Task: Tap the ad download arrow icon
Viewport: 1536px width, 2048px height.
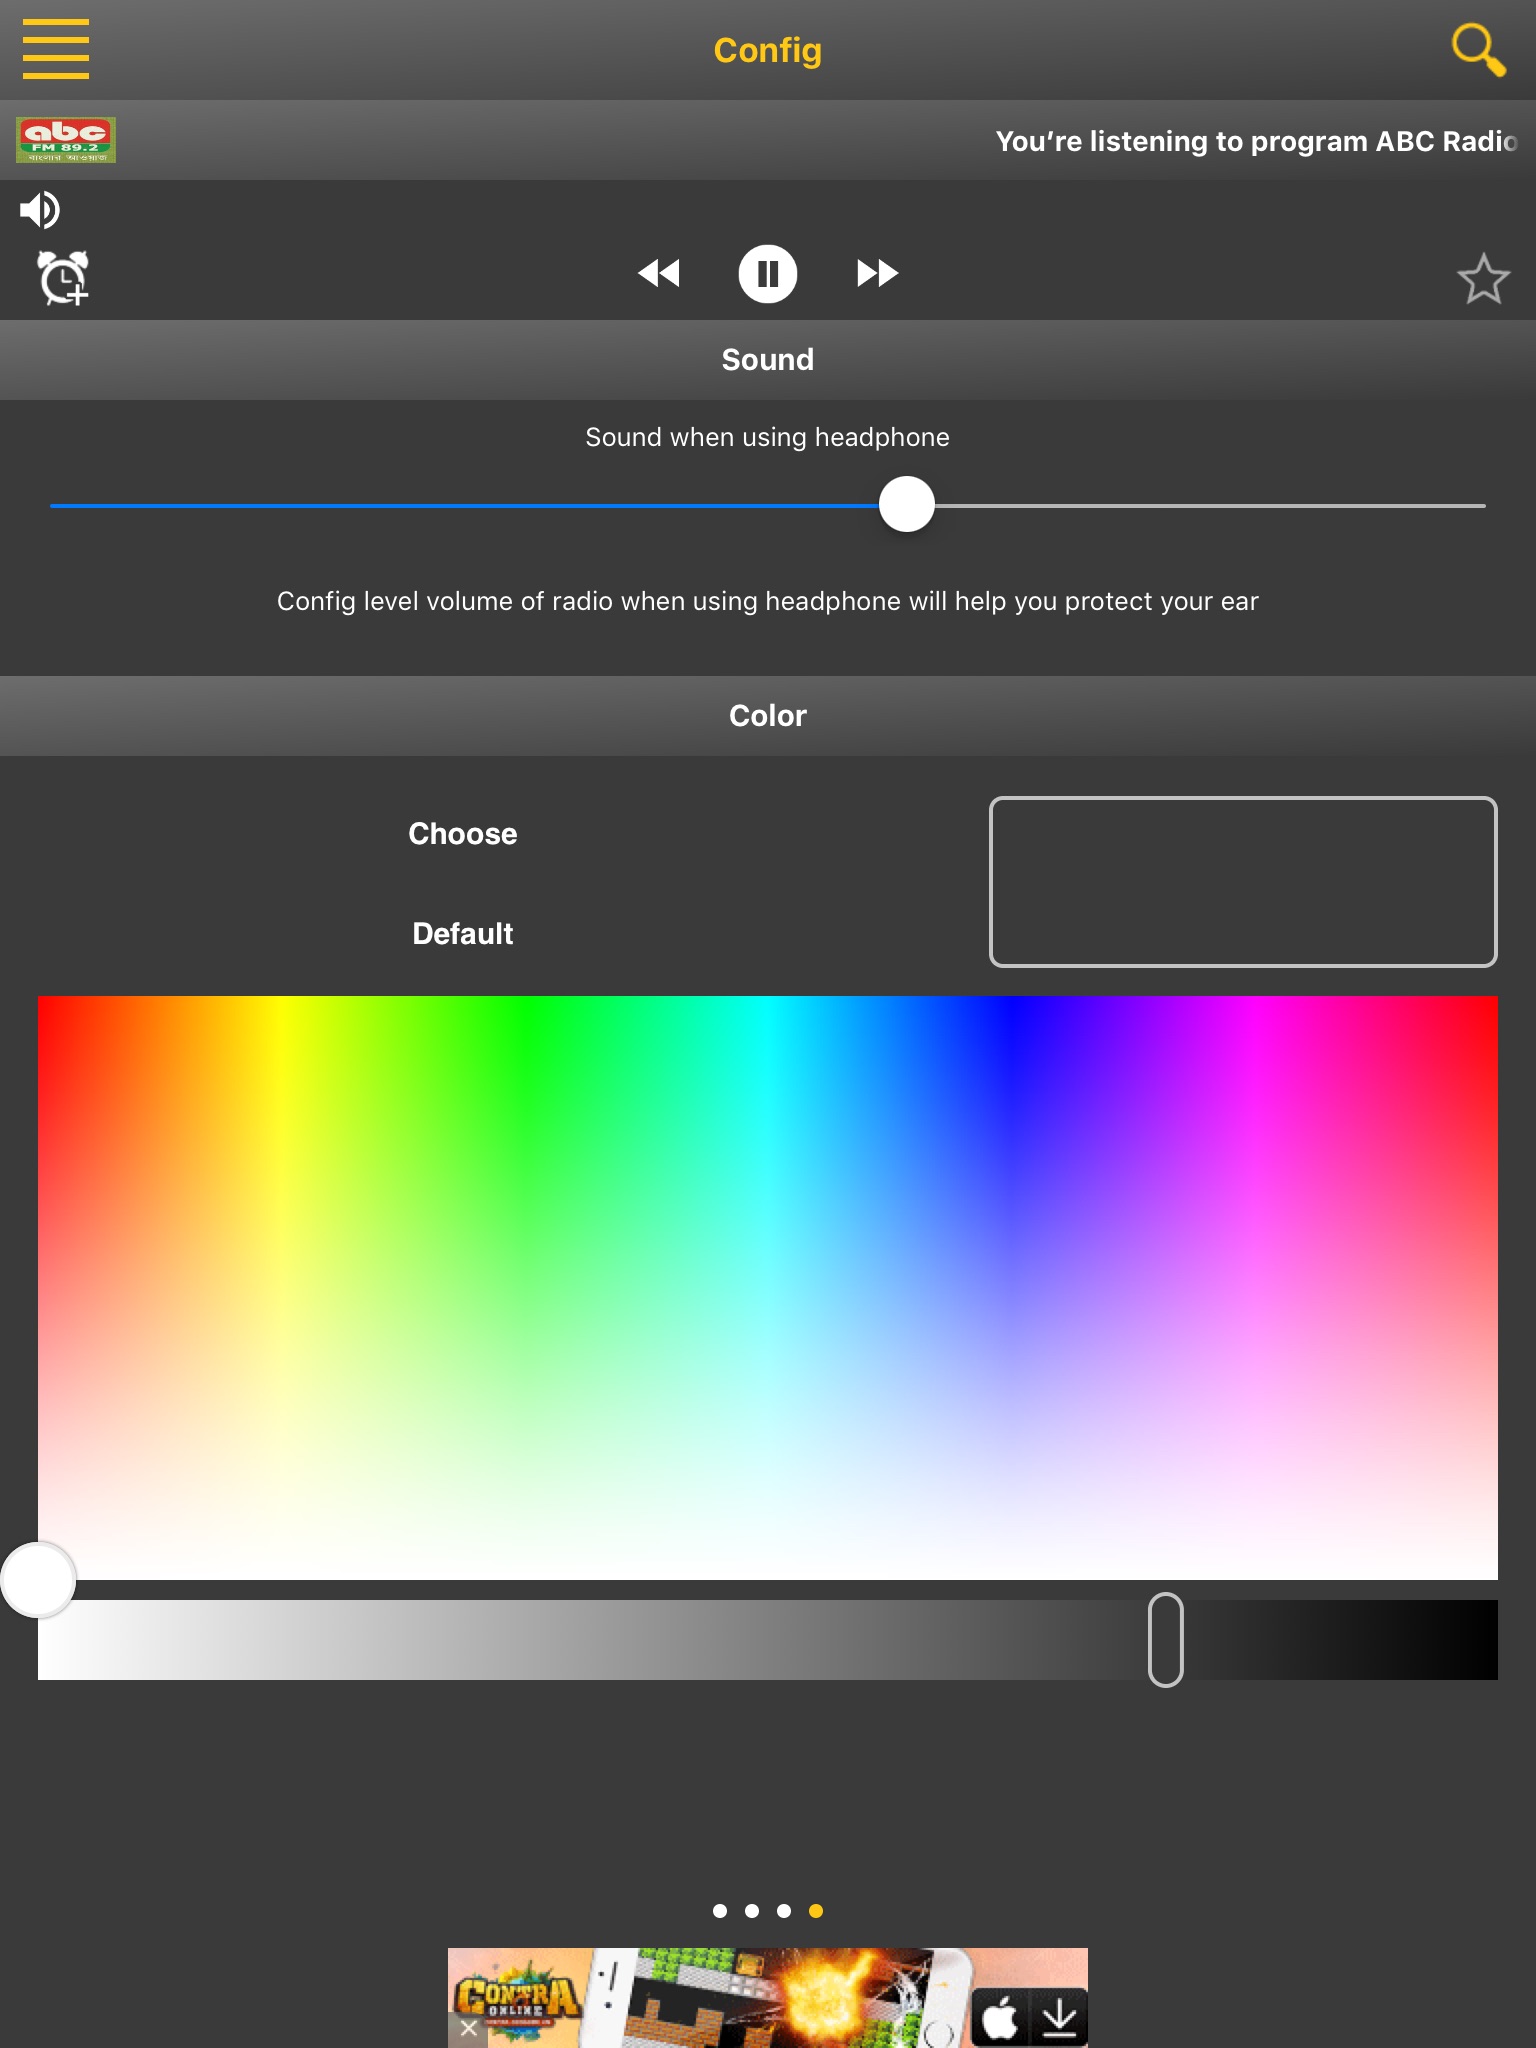Action: [1059, 2018]
